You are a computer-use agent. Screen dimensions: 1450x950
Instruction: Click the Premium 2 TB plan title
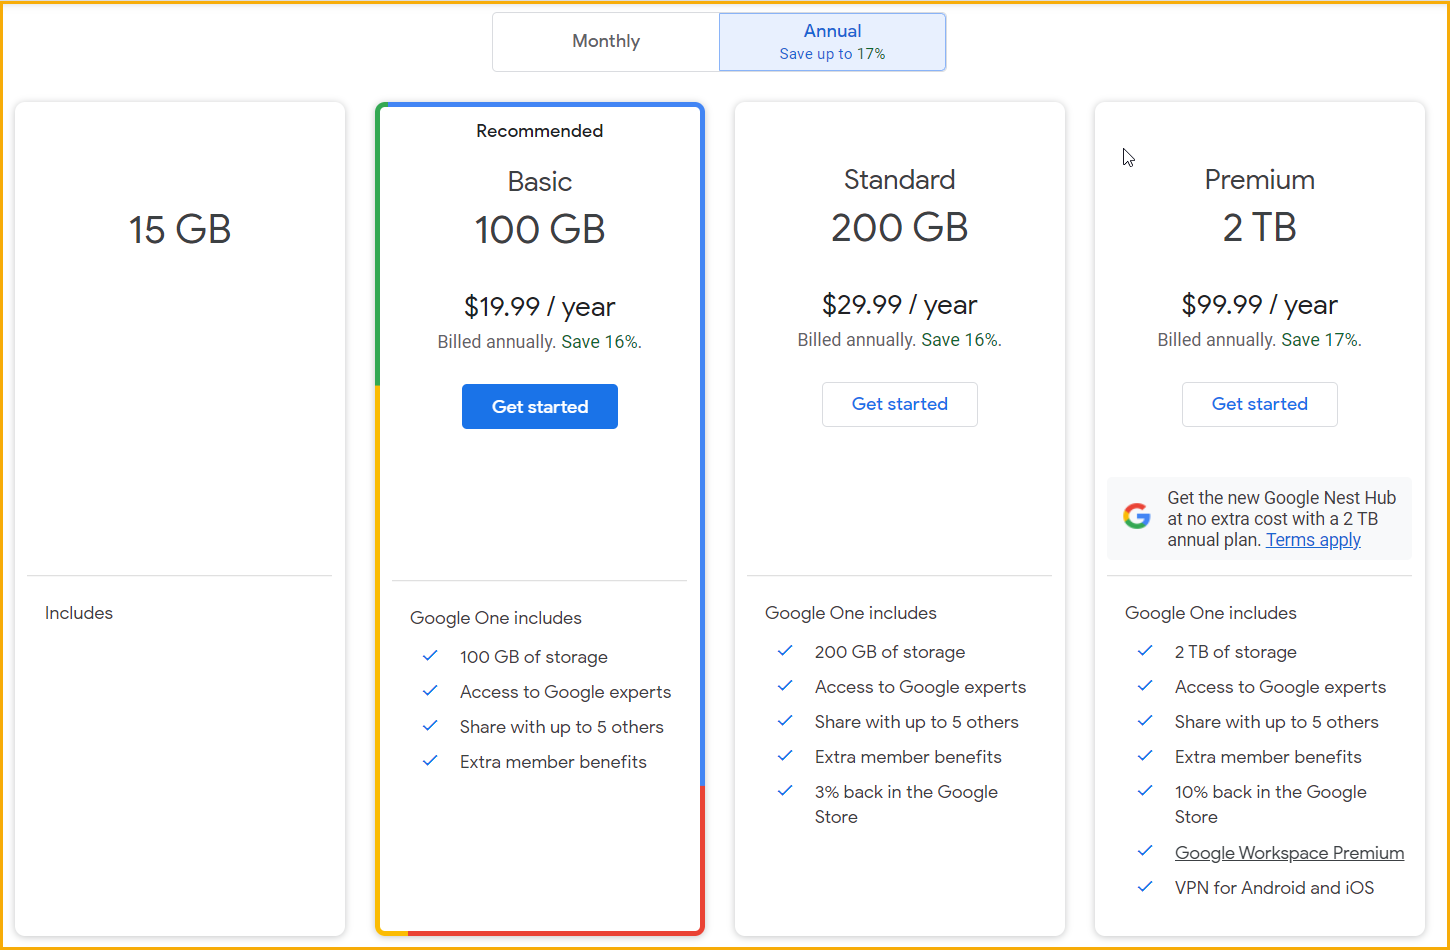tap(1259, 180)
